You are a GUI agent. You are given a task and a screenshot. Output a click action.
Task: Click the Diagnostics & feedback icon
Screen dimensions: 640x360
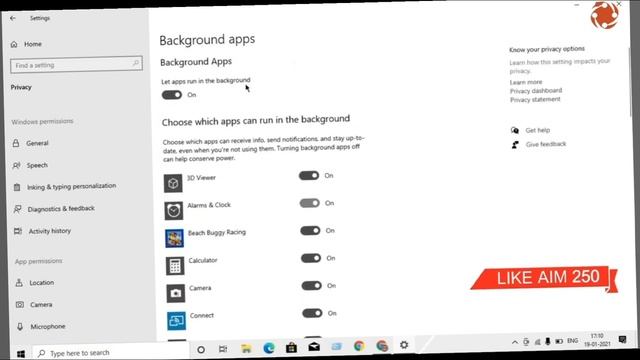17,209
